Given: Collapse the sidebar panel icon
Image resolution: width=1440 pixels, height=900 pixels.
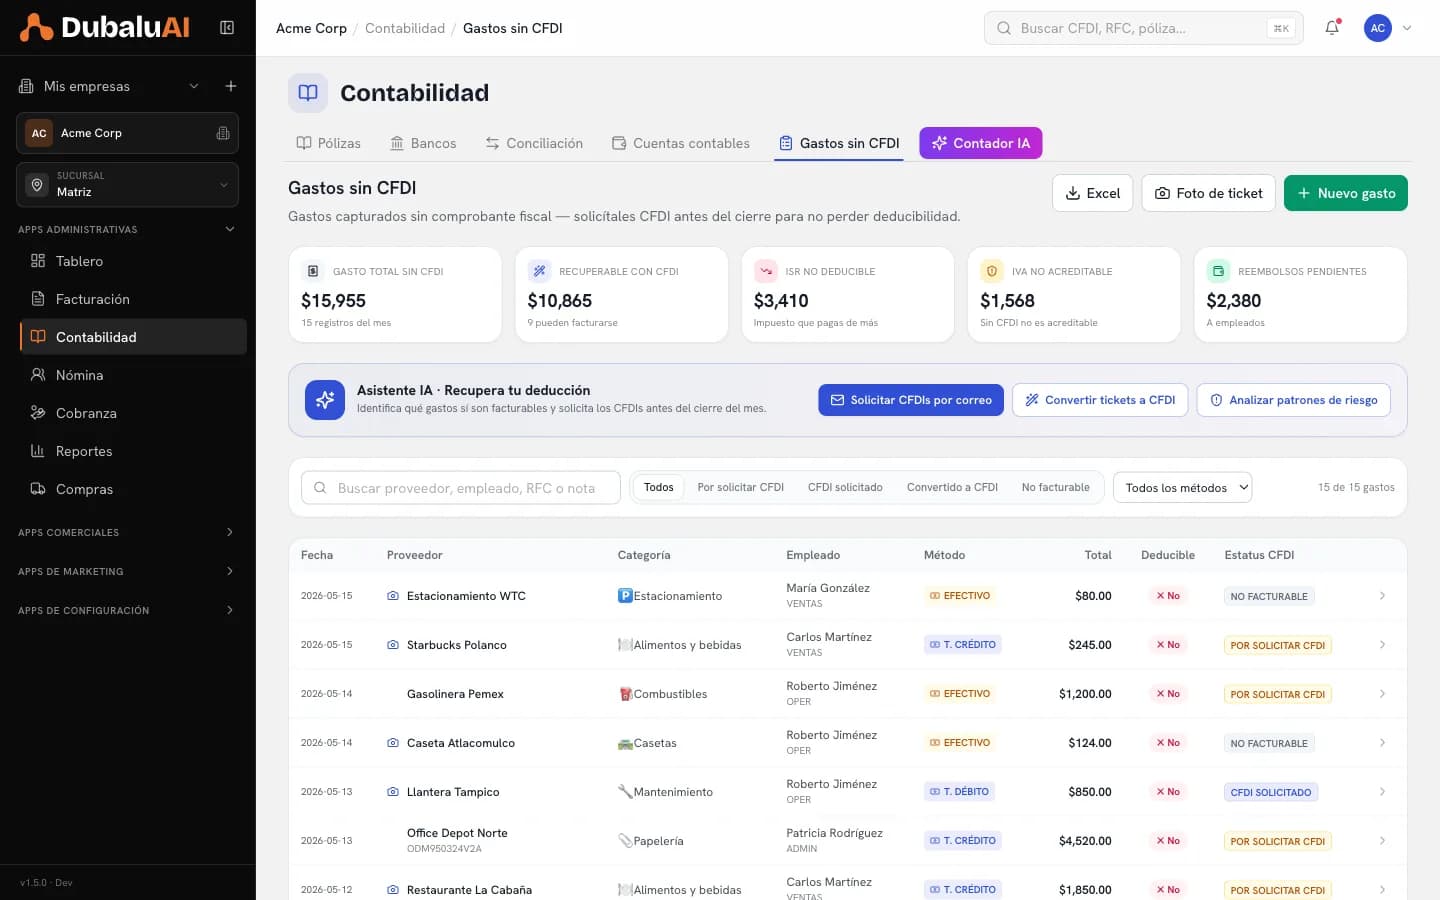Looking at the screenshot, I should [x=227, y=28].
